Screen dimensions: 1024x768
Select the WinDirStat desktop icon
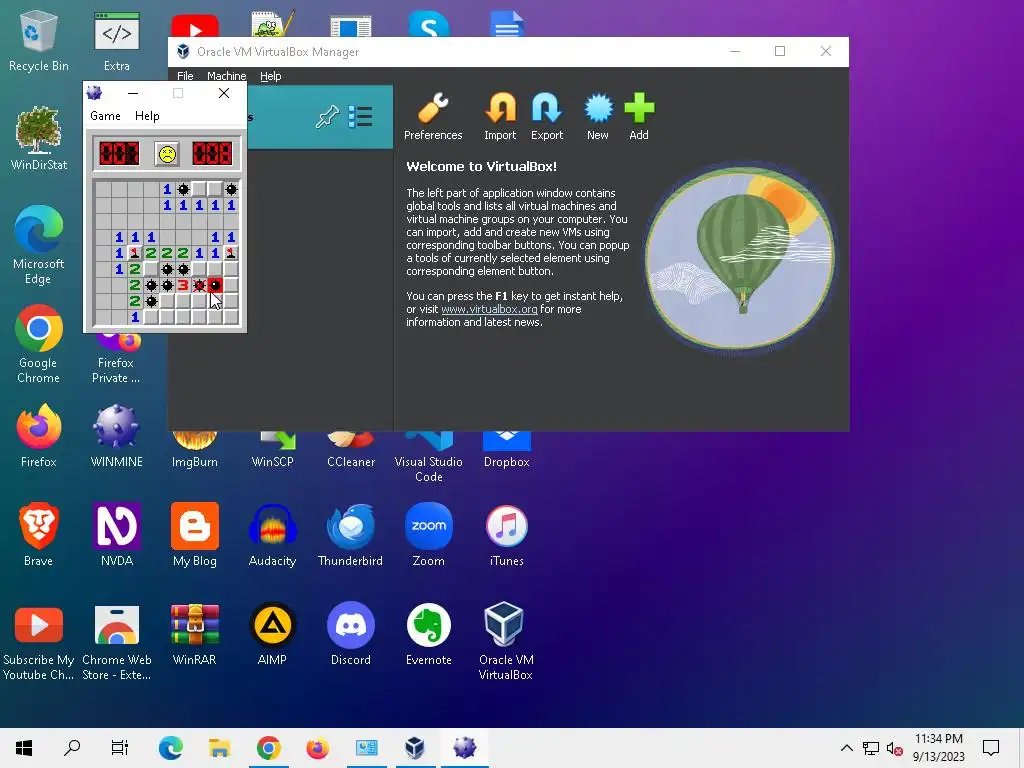[39, 138]
